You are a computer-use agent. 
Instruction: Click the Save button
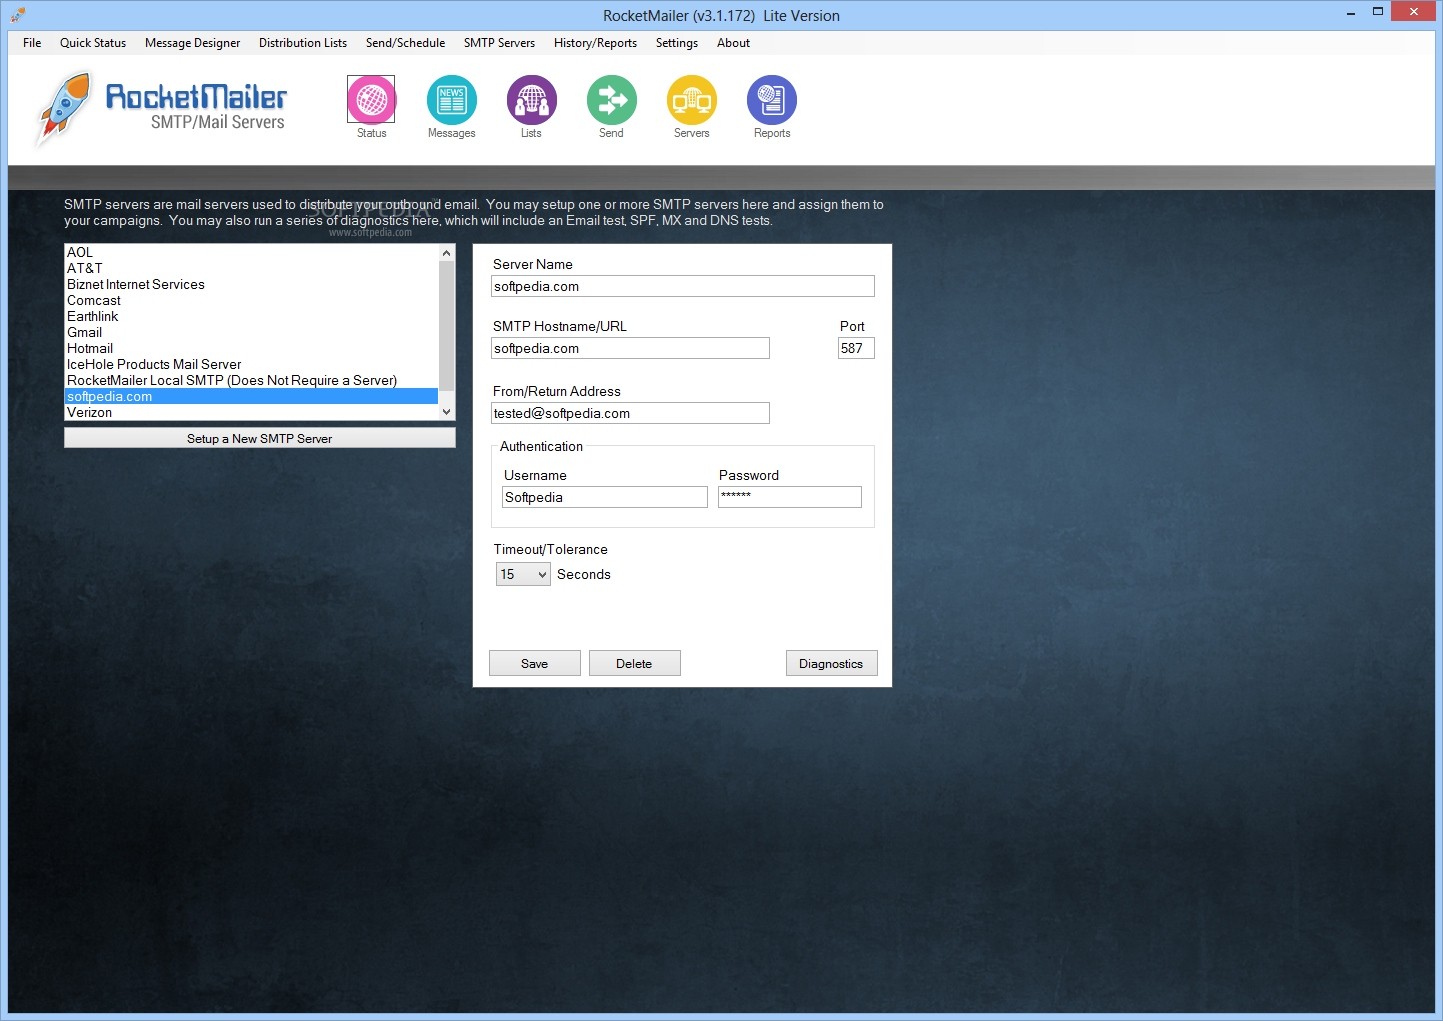click(535, 663)
